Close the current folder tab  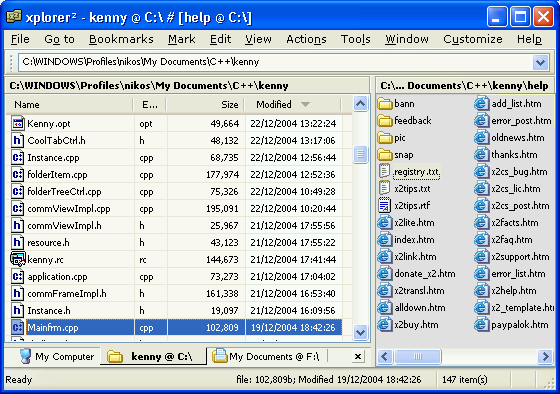click(x=358, y=356)
